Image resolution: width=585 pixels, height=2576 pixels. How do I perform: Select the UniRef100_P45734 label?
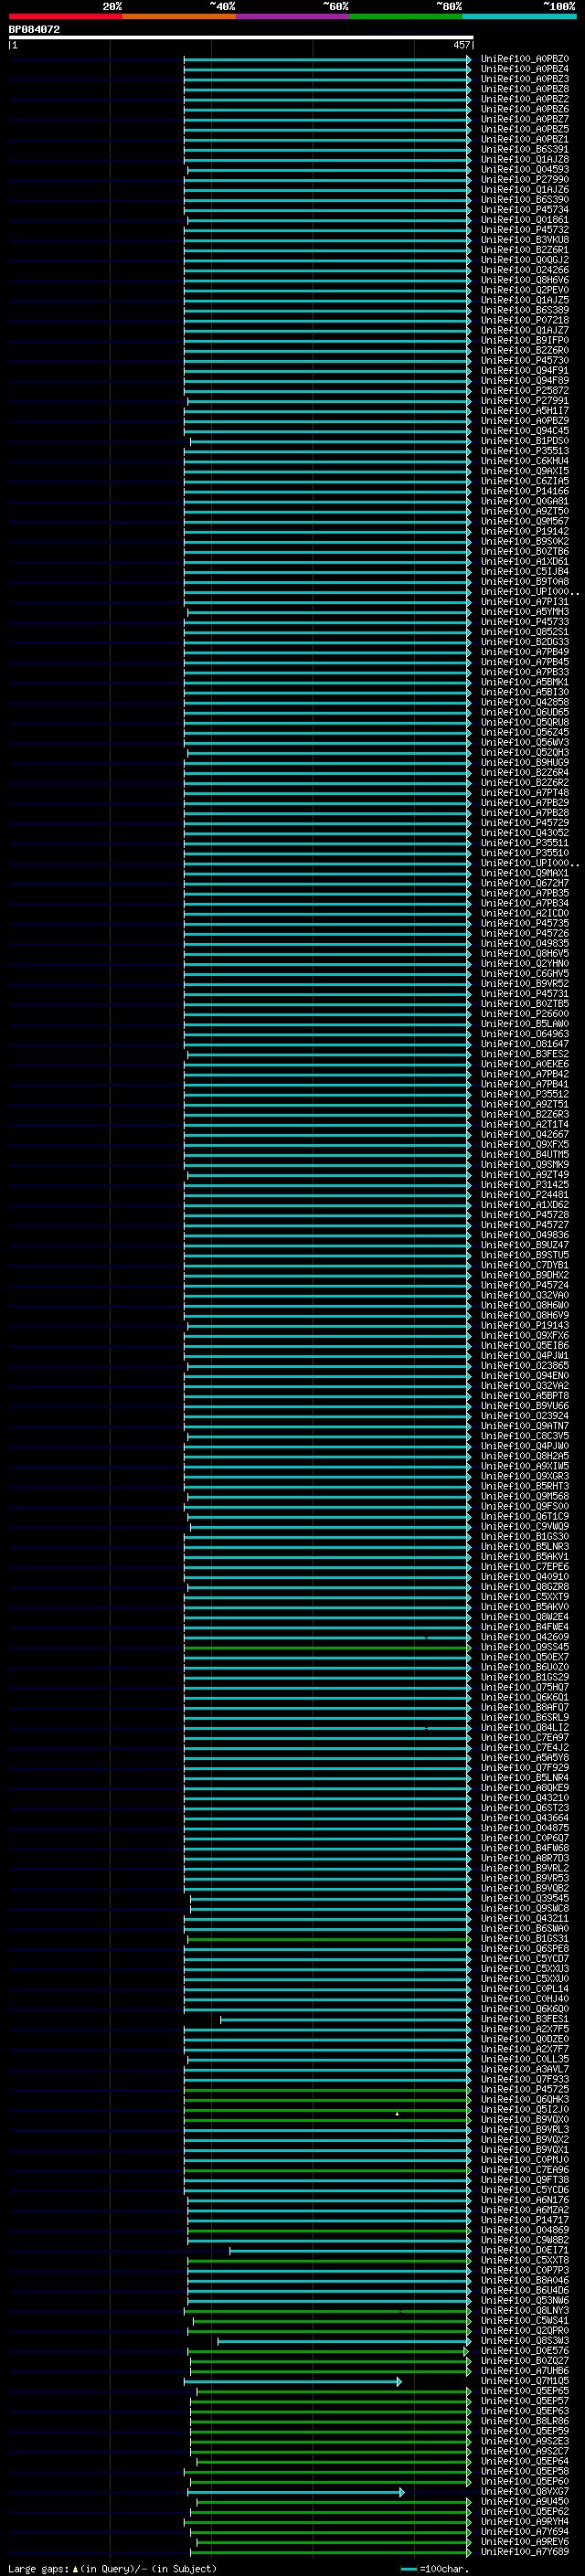(525, 209)
